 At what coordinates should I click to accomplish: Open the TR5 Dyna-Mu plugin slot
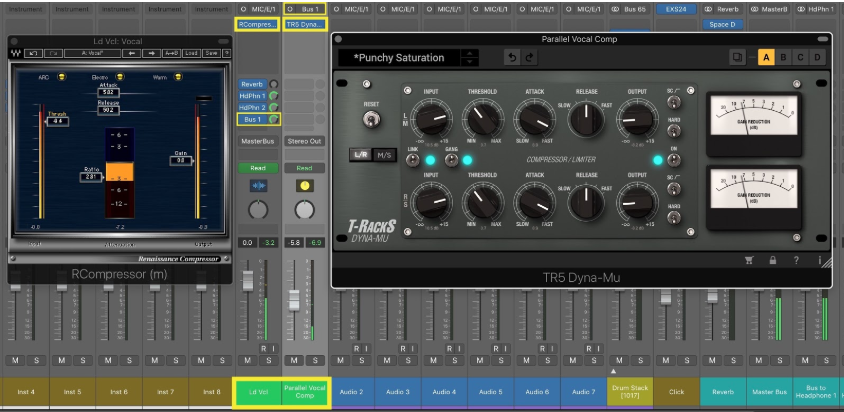(305, 24)
